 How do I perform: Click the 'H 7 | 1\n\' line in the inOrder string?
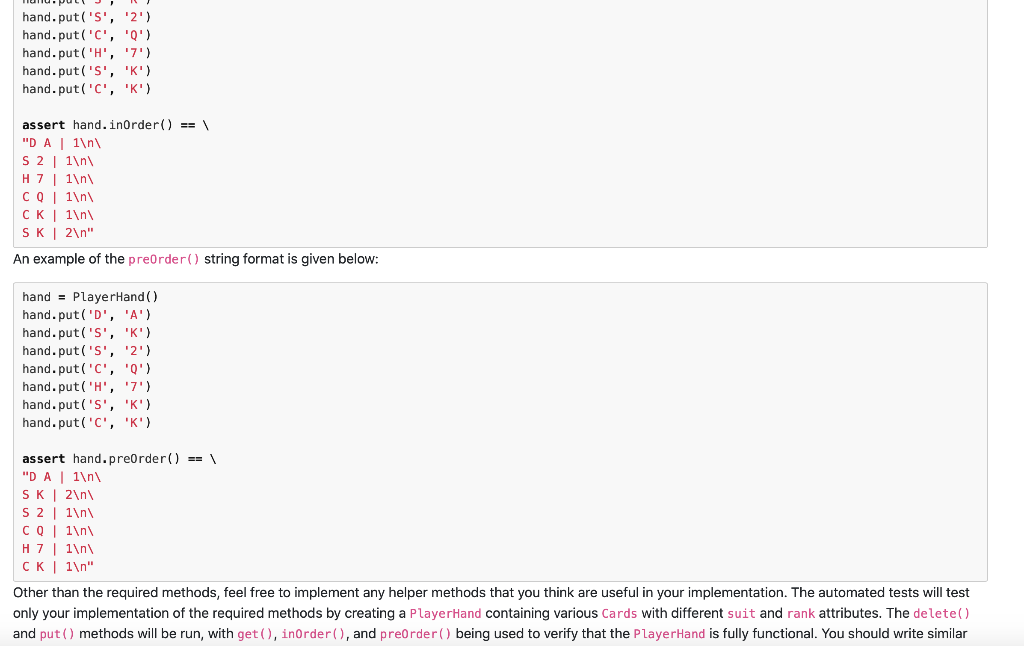point(58,179)
